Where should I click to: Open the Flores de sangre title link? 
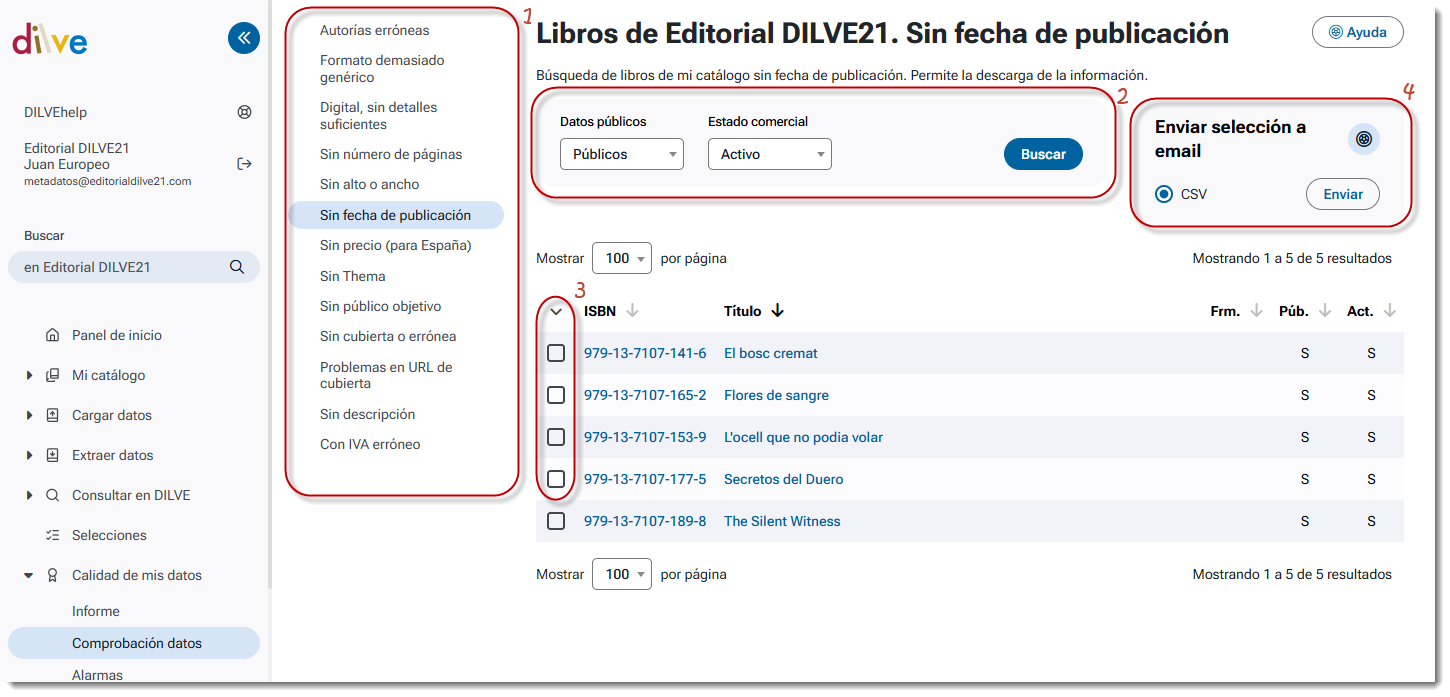coord(776,395)
